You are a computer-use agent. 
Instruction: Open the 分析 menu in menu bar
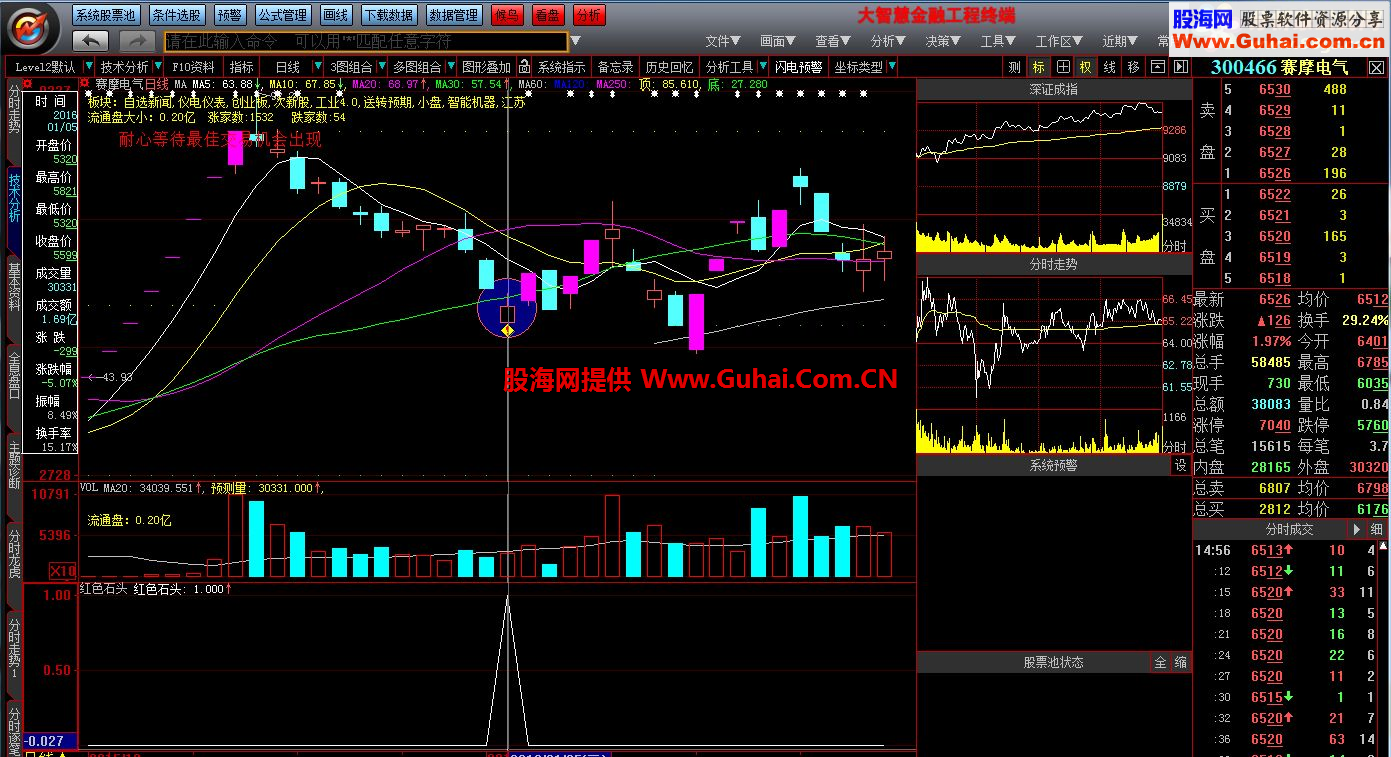click(888, 41)
